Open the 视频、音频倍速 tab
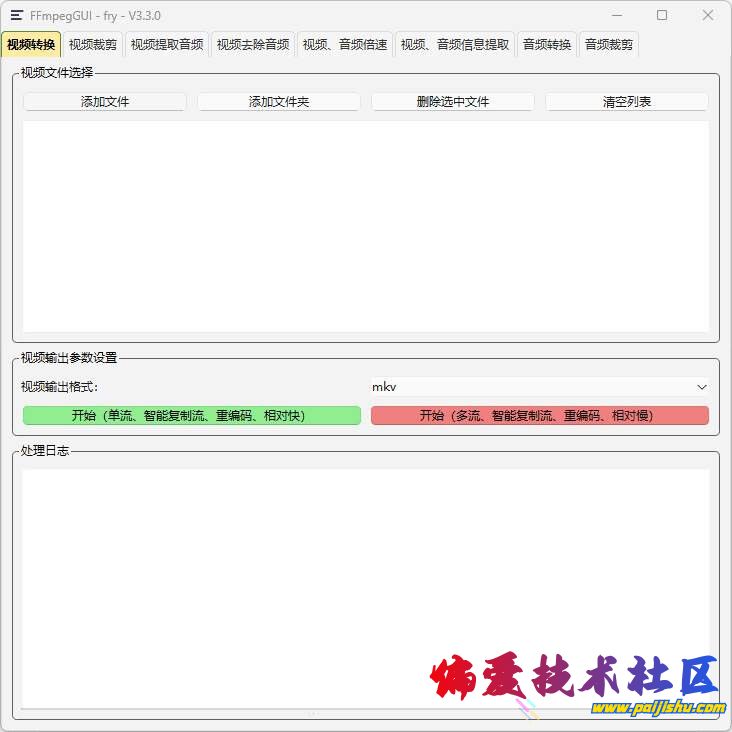The image size is (732, 732). (345, 45)
